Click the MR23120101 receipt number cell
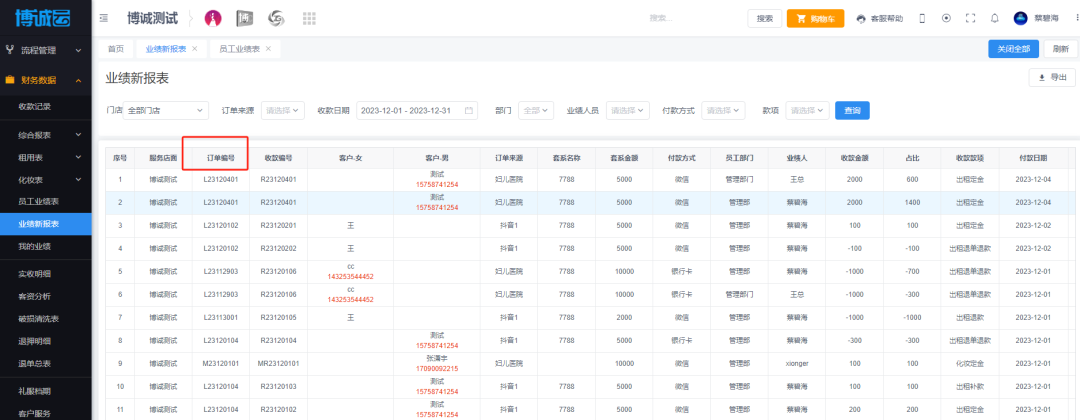Image resolution: width=1080 pixels, height=420 pixels. (278, 363)
